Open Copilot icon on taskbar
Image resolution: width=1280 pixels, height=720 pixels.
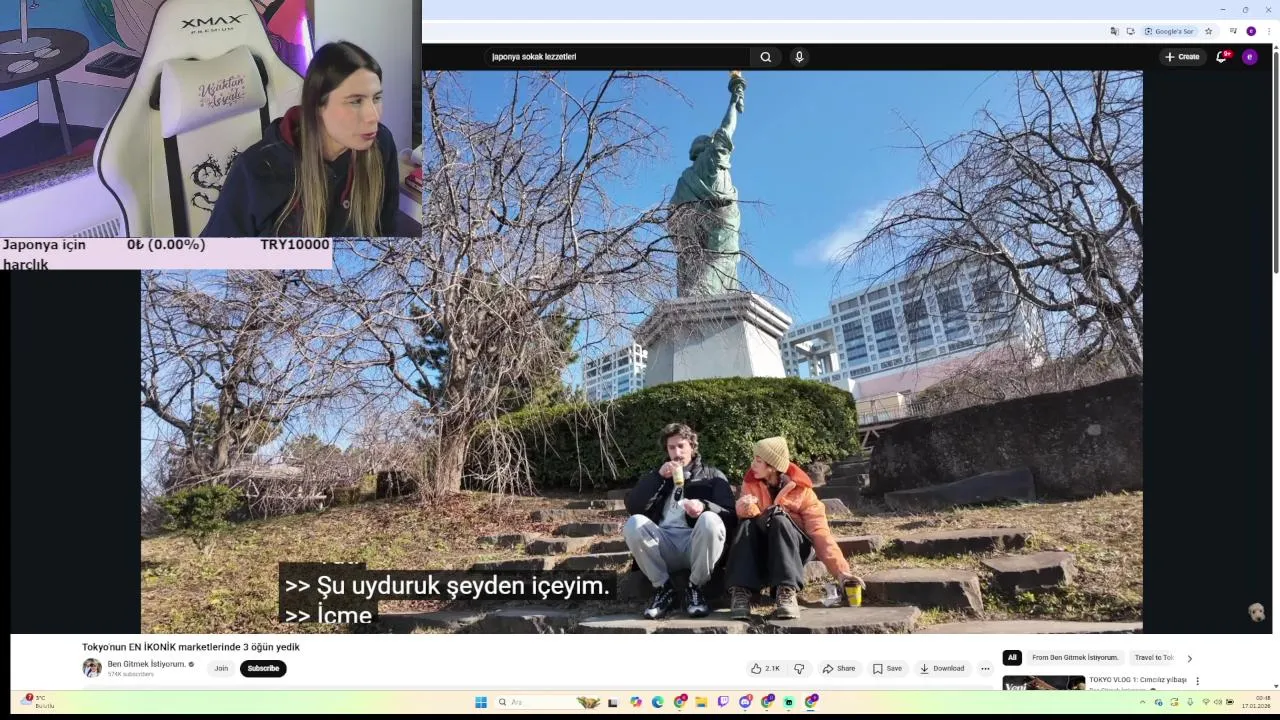[x=635, y=702]
